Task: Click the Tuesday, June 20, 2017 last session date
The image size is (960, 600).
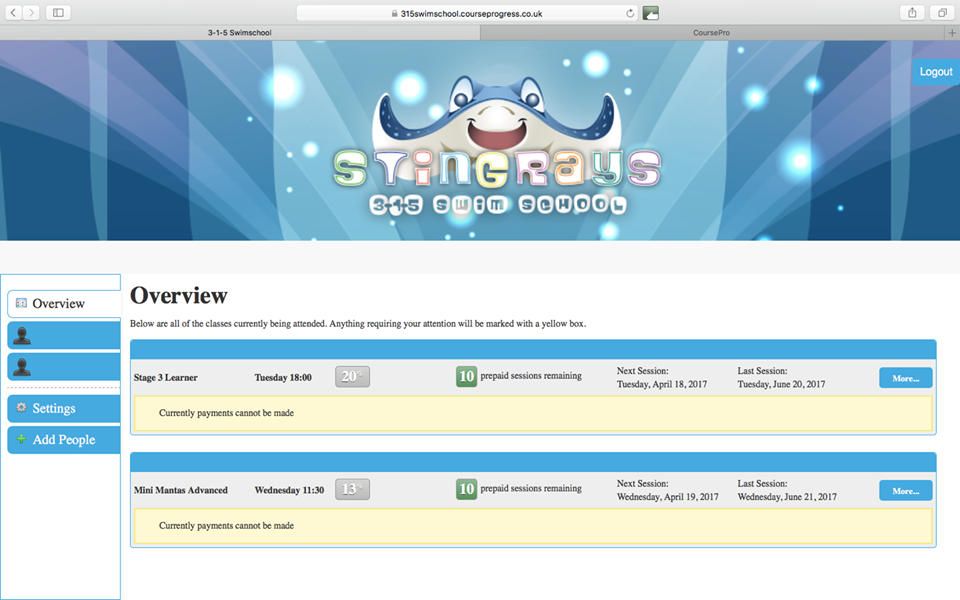Action: click(x=781, y=384)
